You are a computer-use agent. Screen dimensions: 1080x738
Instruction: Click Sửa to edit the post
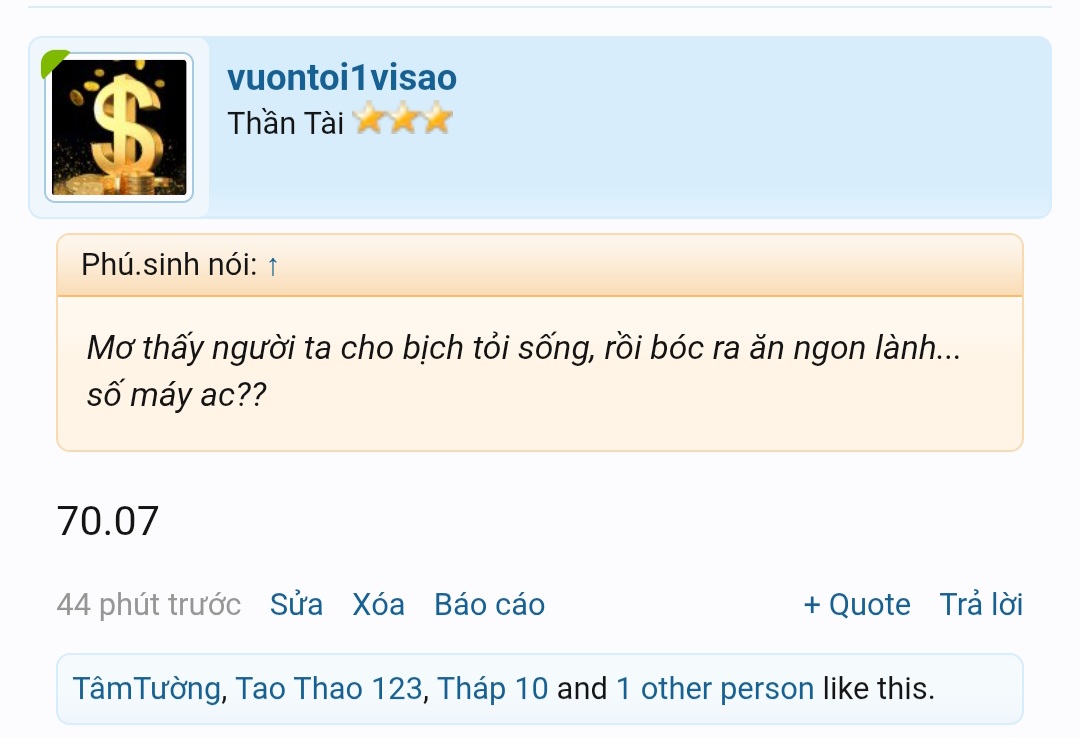point(296,605)
